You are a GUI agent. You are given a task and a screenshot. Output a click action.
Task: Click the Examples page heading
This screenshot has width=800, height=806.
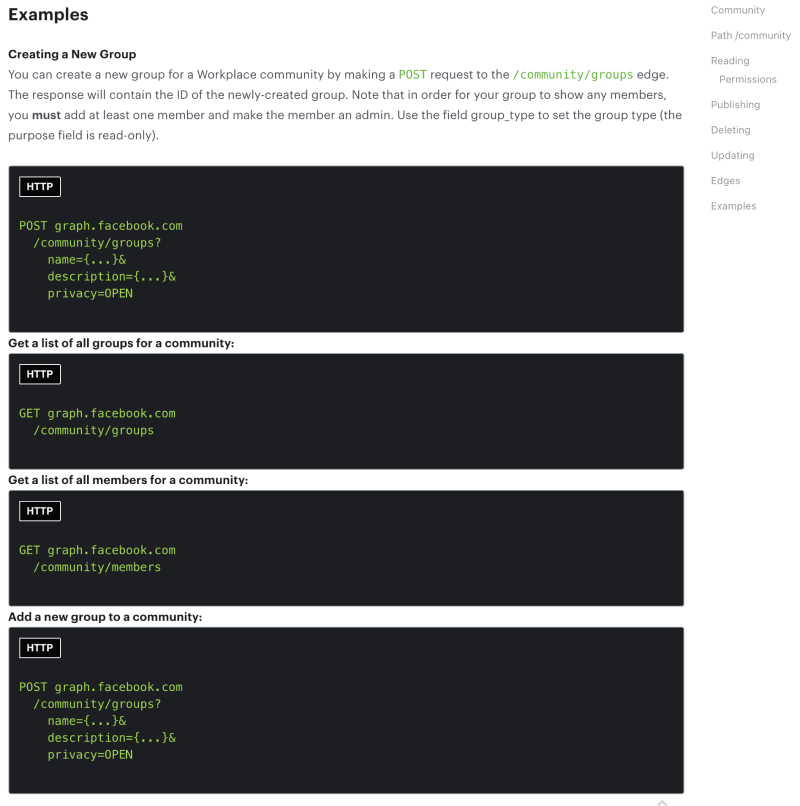click(48, 15)
